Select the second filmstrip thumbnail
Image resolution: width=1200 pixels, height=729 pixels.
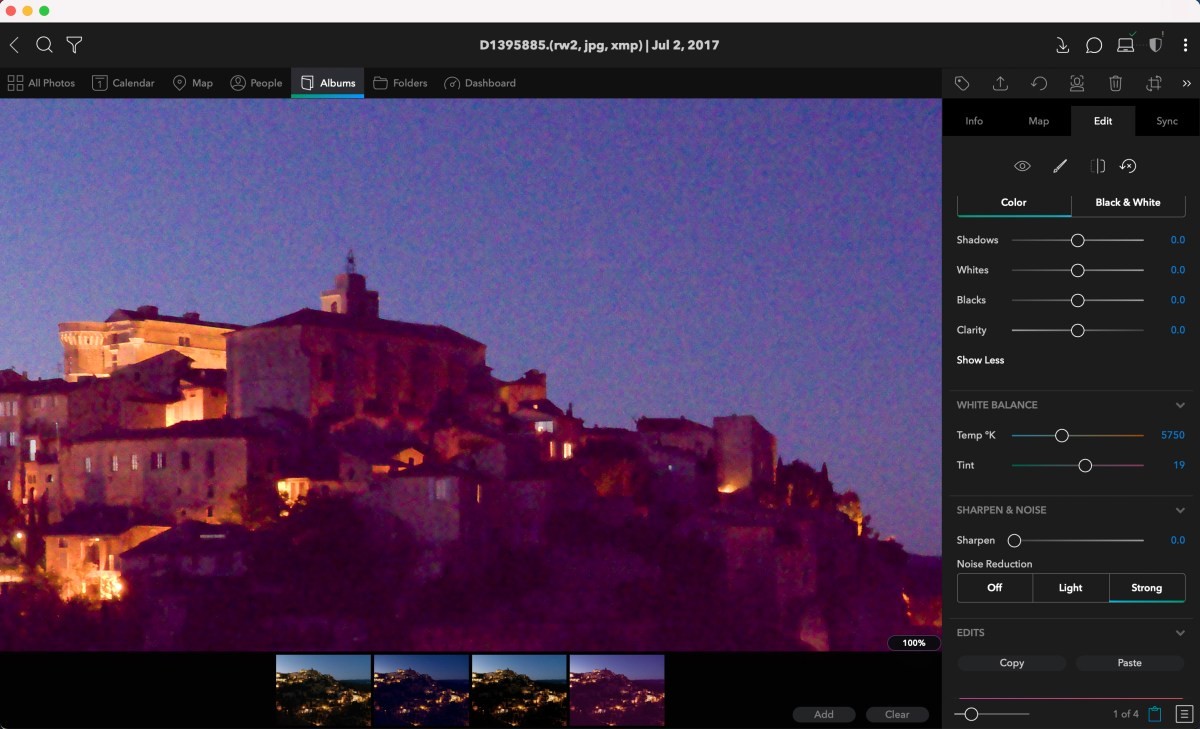[x=421, y=690]
